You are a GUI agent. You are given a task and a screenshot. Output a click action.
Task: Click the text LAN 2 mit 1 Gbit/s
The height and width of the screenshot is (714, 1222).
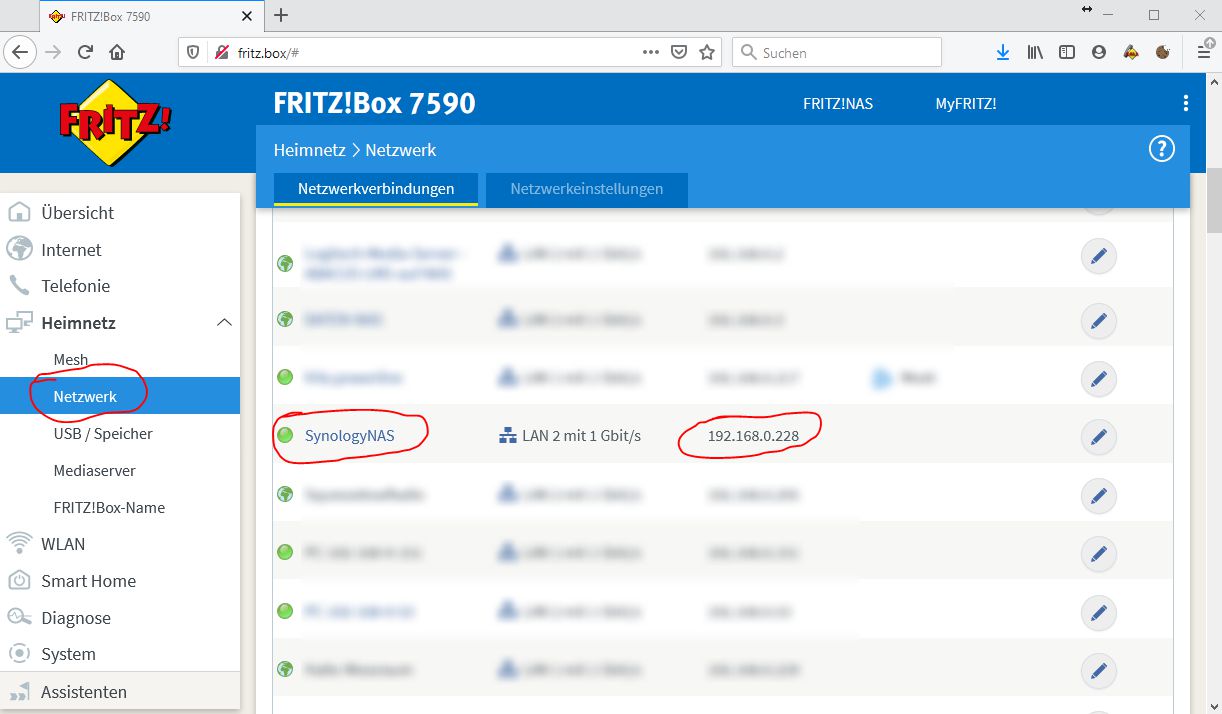(x=581, y=436)
